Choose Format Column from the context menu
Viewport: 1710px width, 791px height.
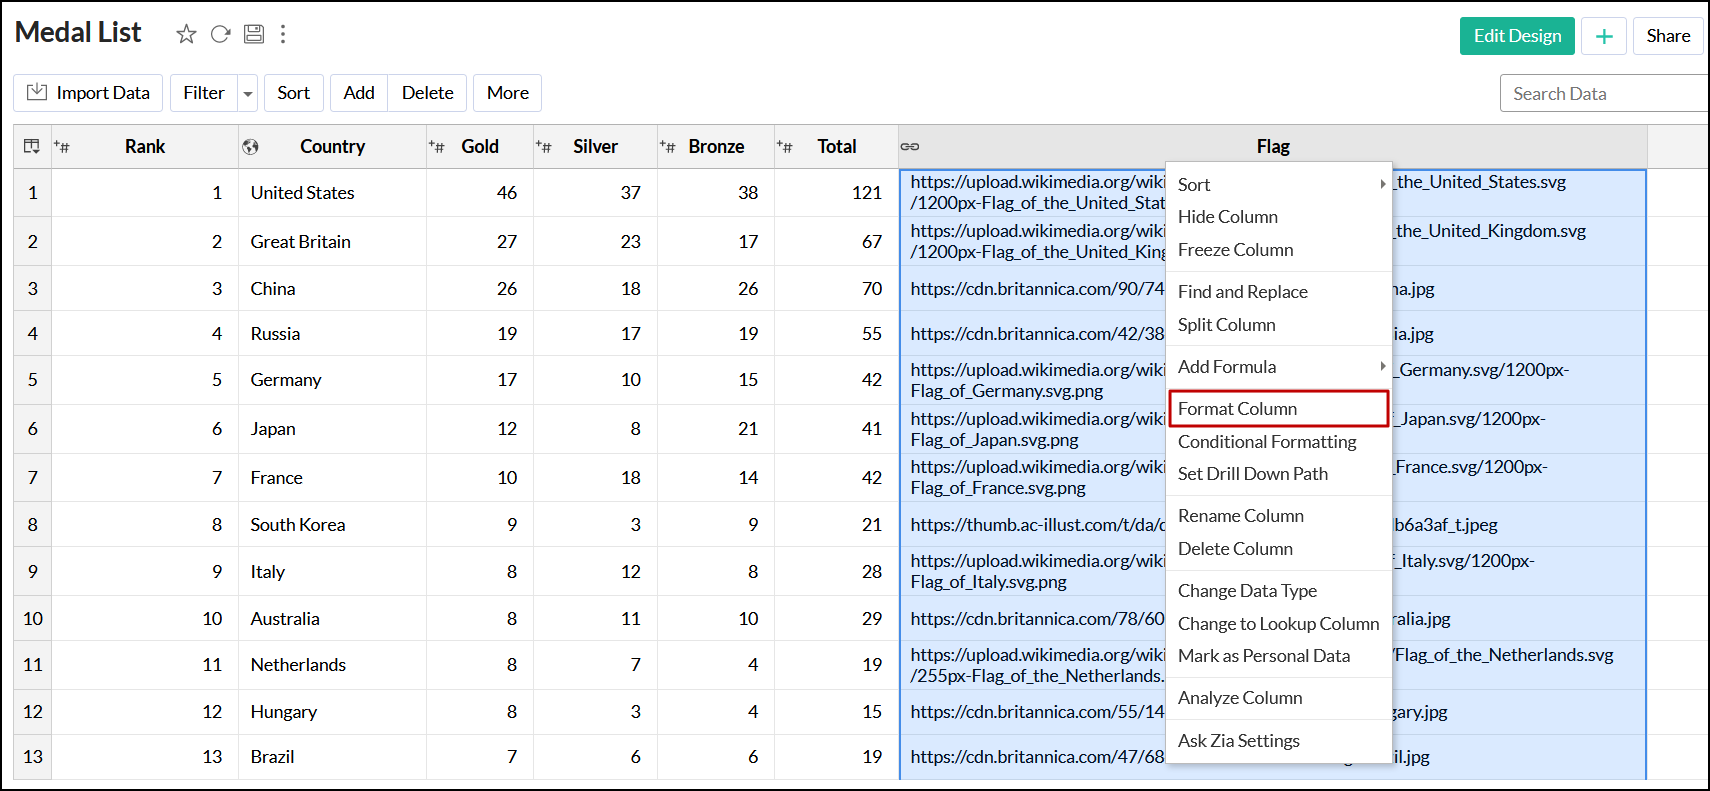pos(1237,409)
